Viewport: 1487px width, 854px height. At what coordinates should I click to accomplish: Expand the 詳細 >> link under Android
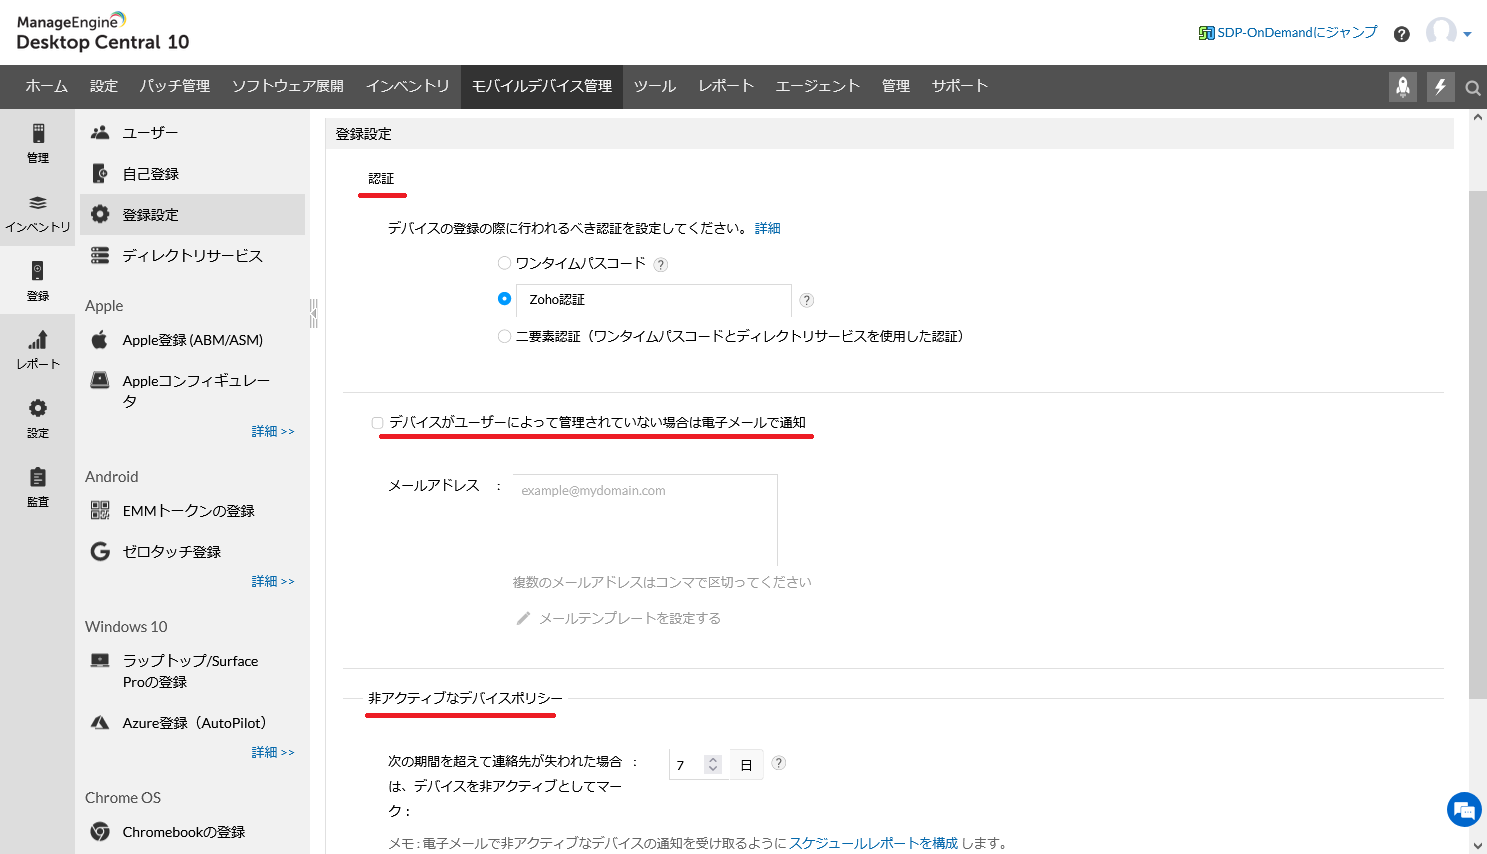pyautogui.click(x=273, y=581)
